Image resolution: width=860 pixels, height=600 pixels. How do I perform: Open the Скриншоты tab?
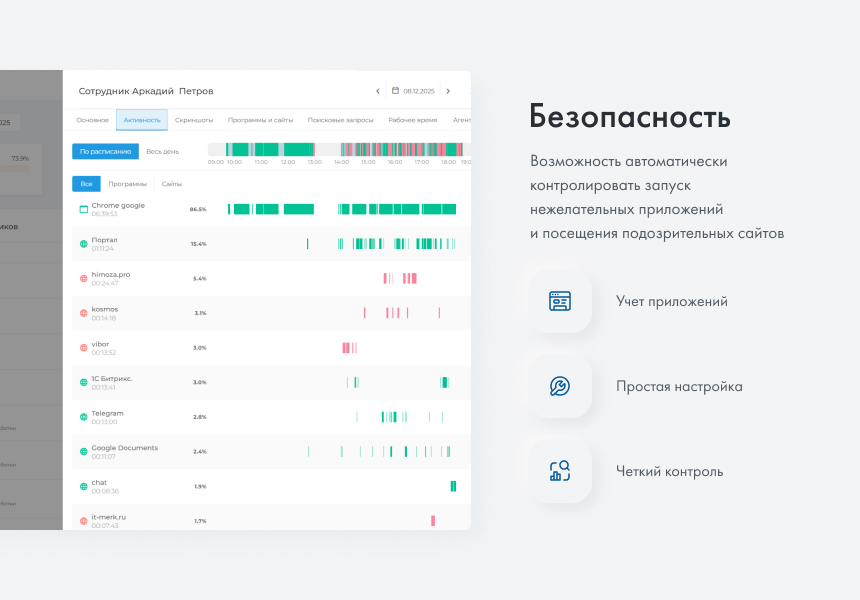tap(193, 120)
